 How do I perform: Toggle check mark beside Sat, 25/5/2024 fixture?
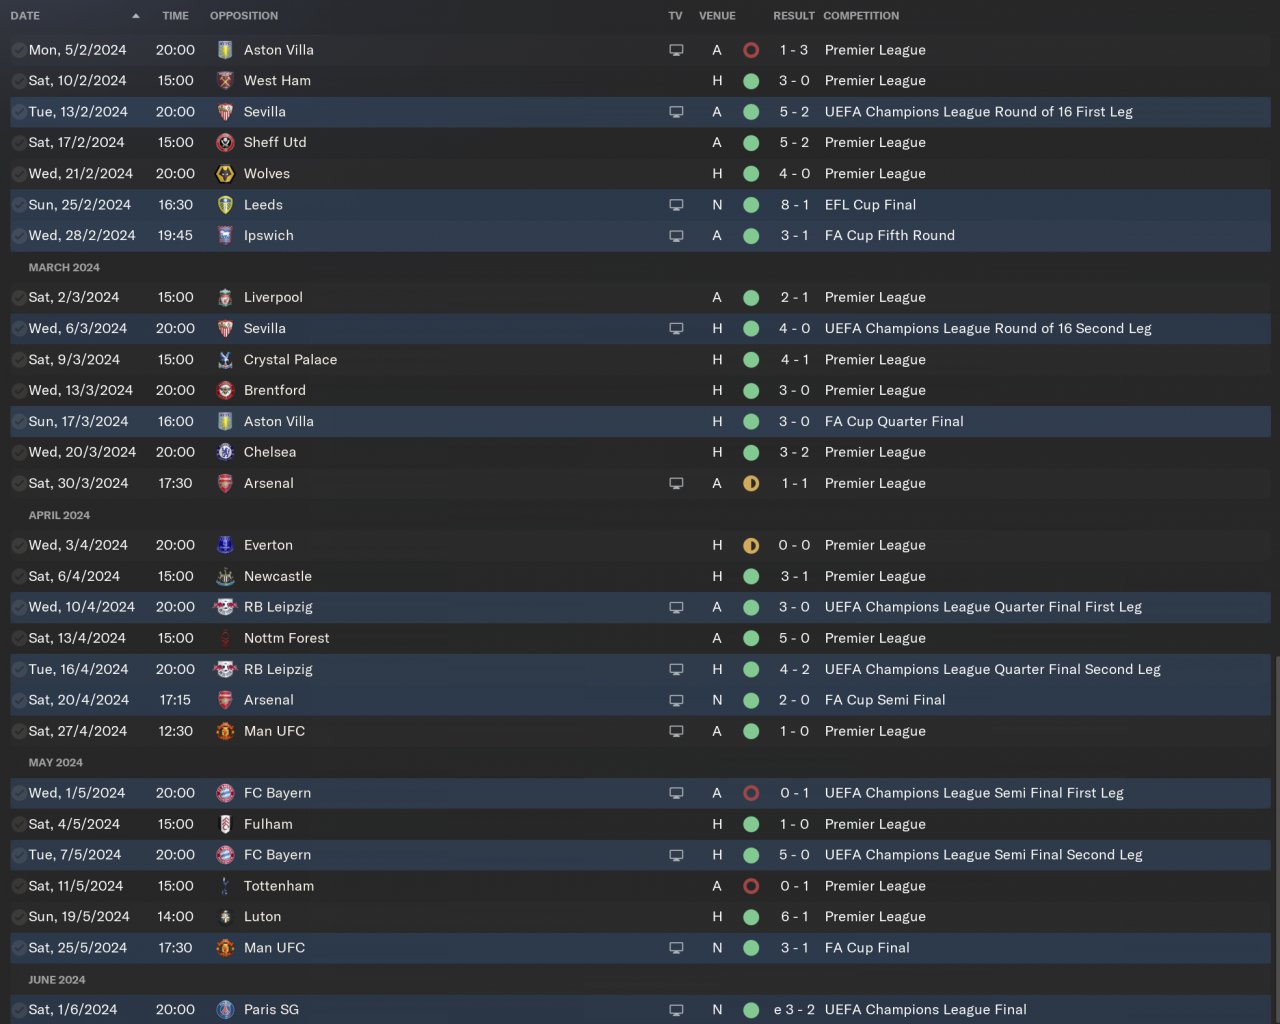point(18,948)
